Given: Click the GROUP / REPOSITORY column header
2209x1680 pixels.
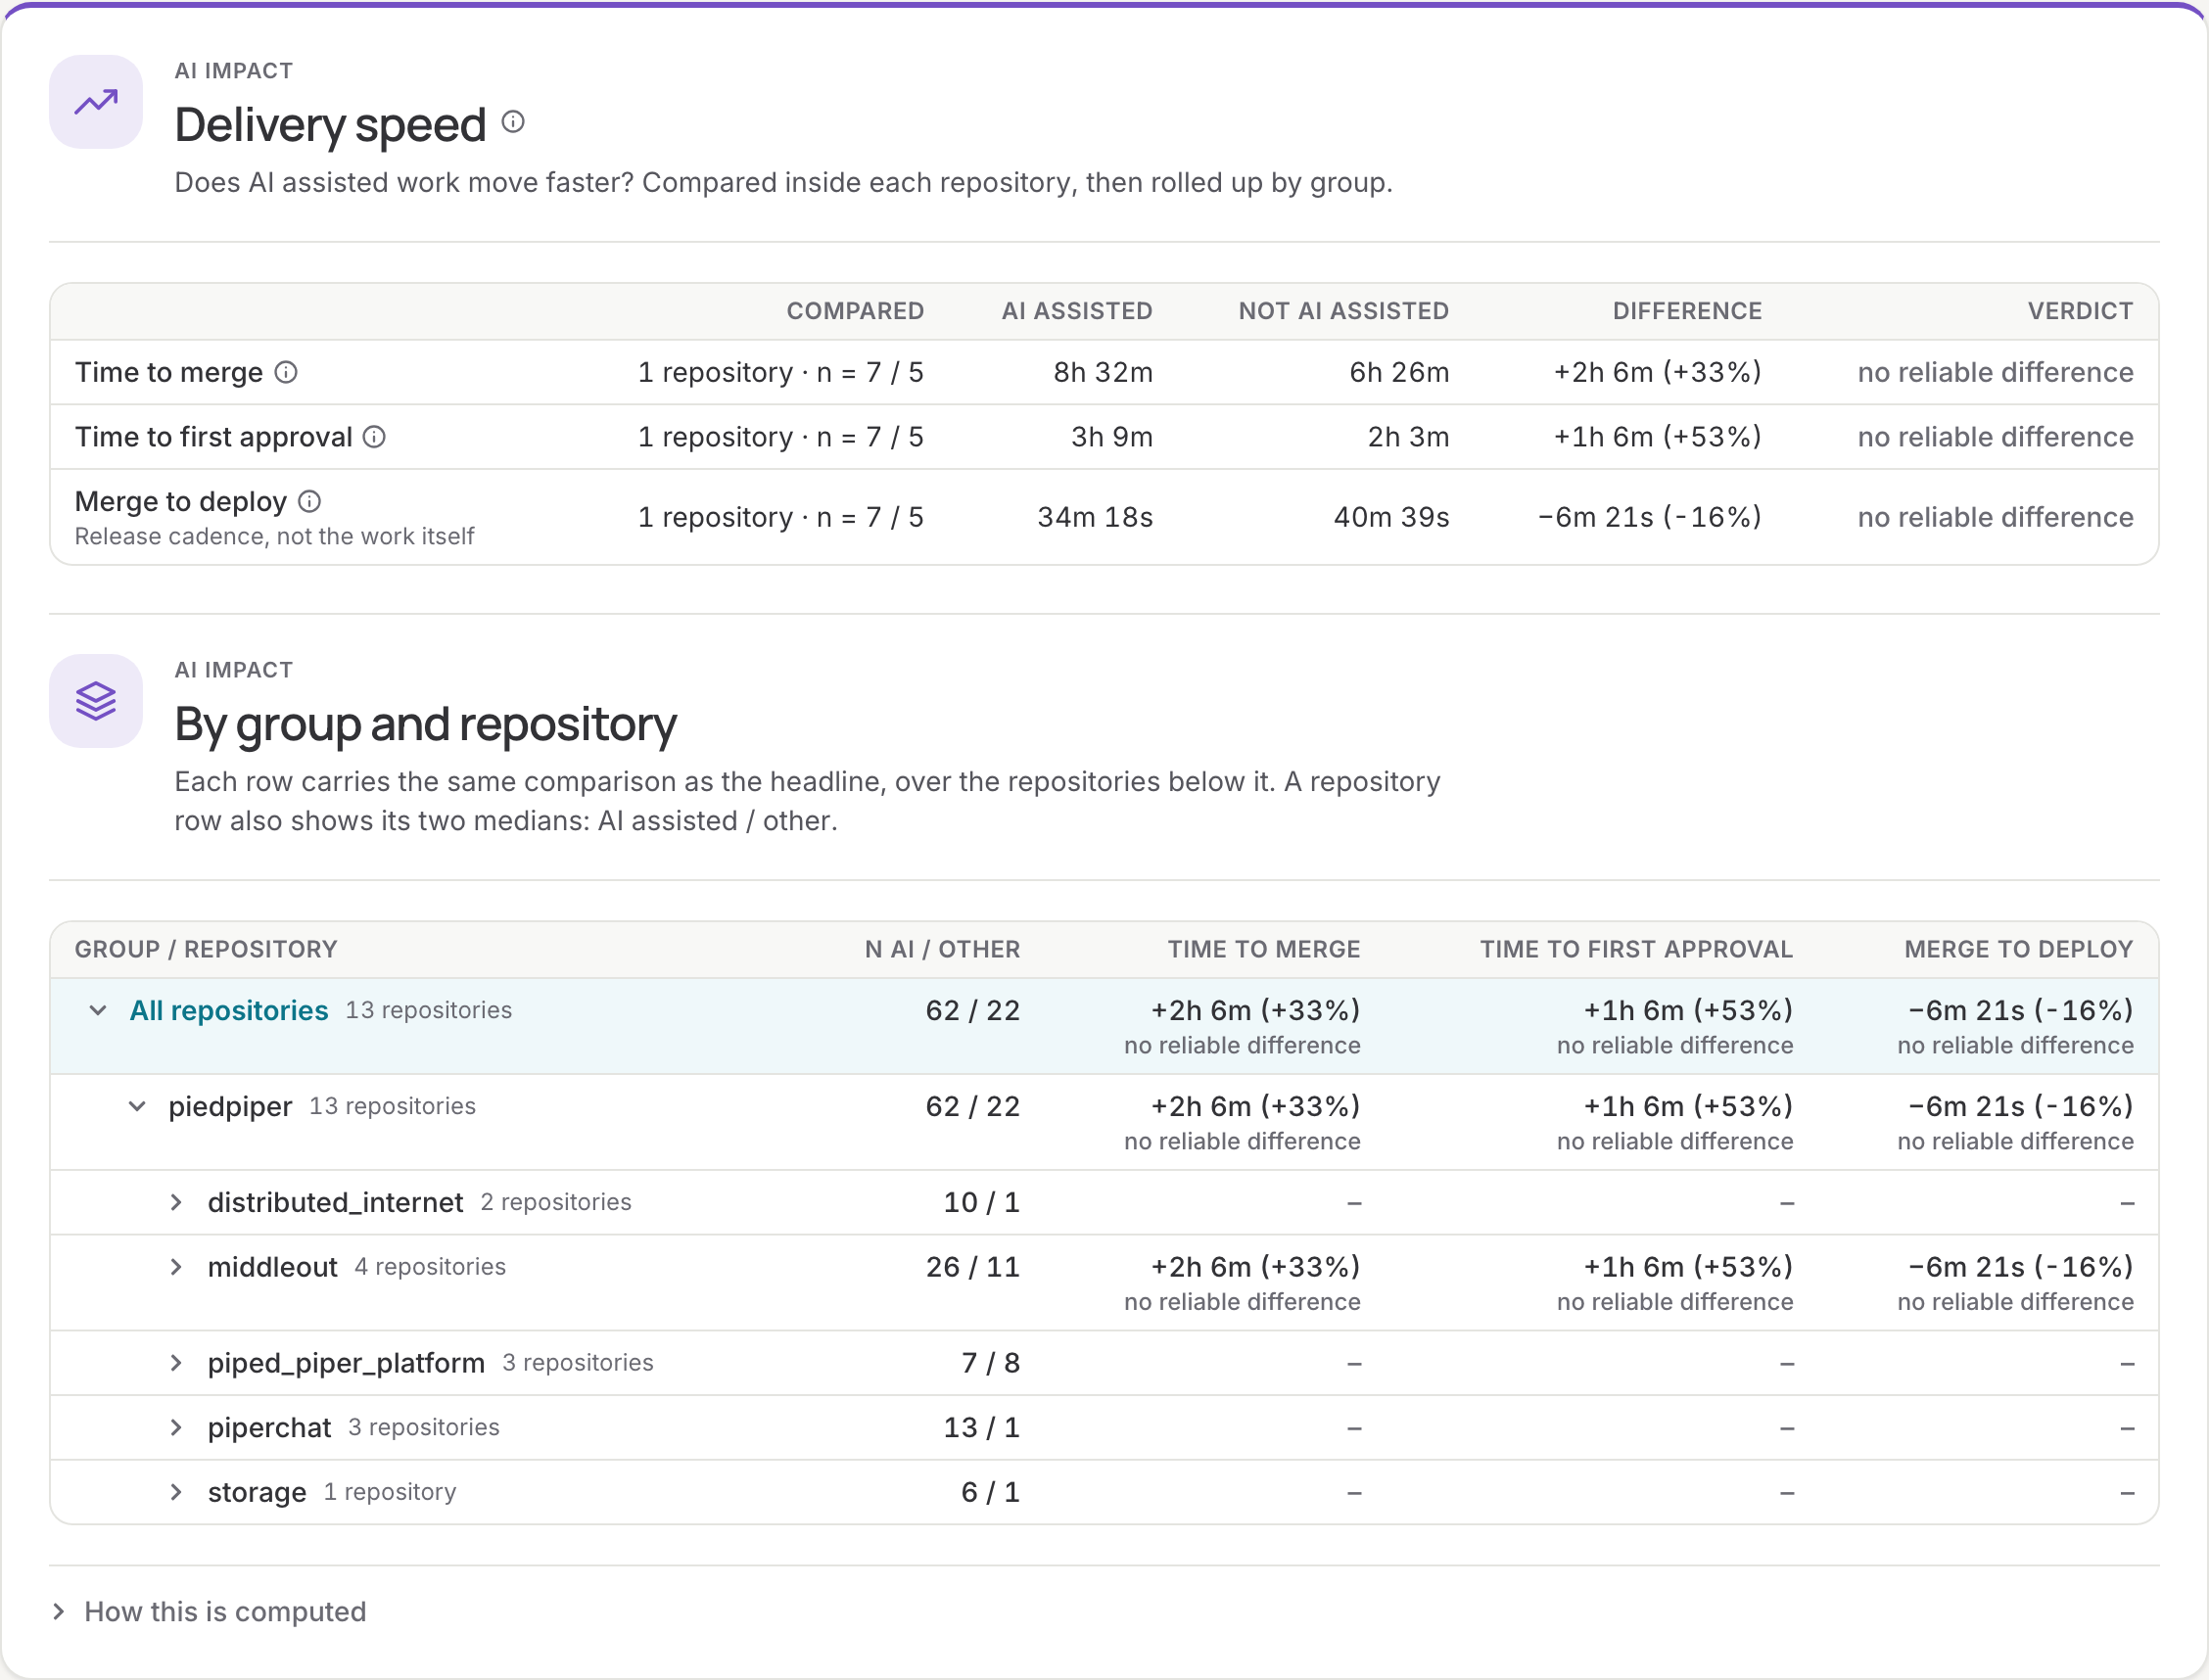Looking at the screenshot, I should pyautogui.click(x=206, y=949).
